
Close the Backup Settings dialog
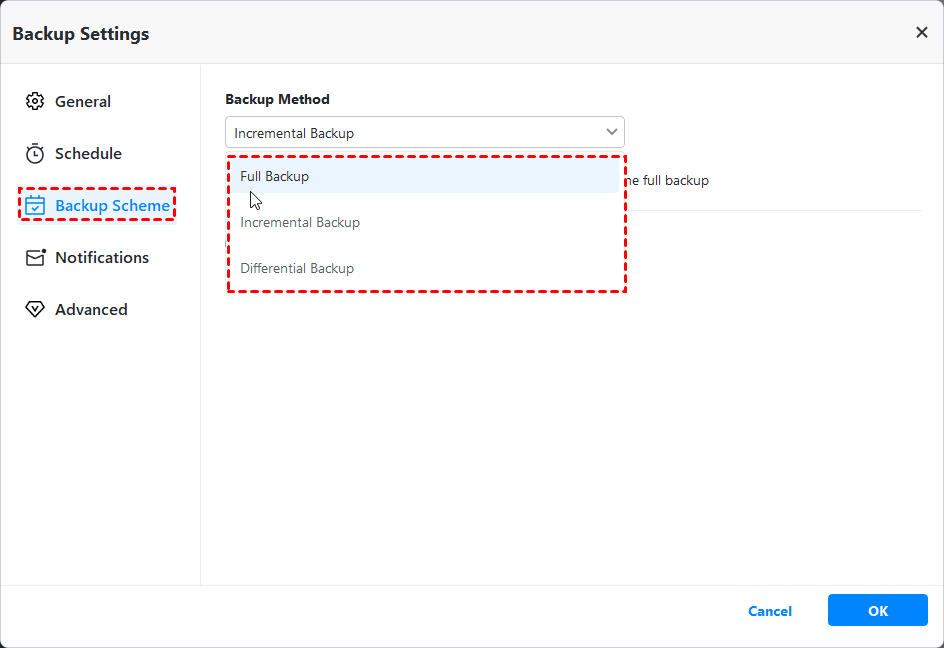click(921, 33)
